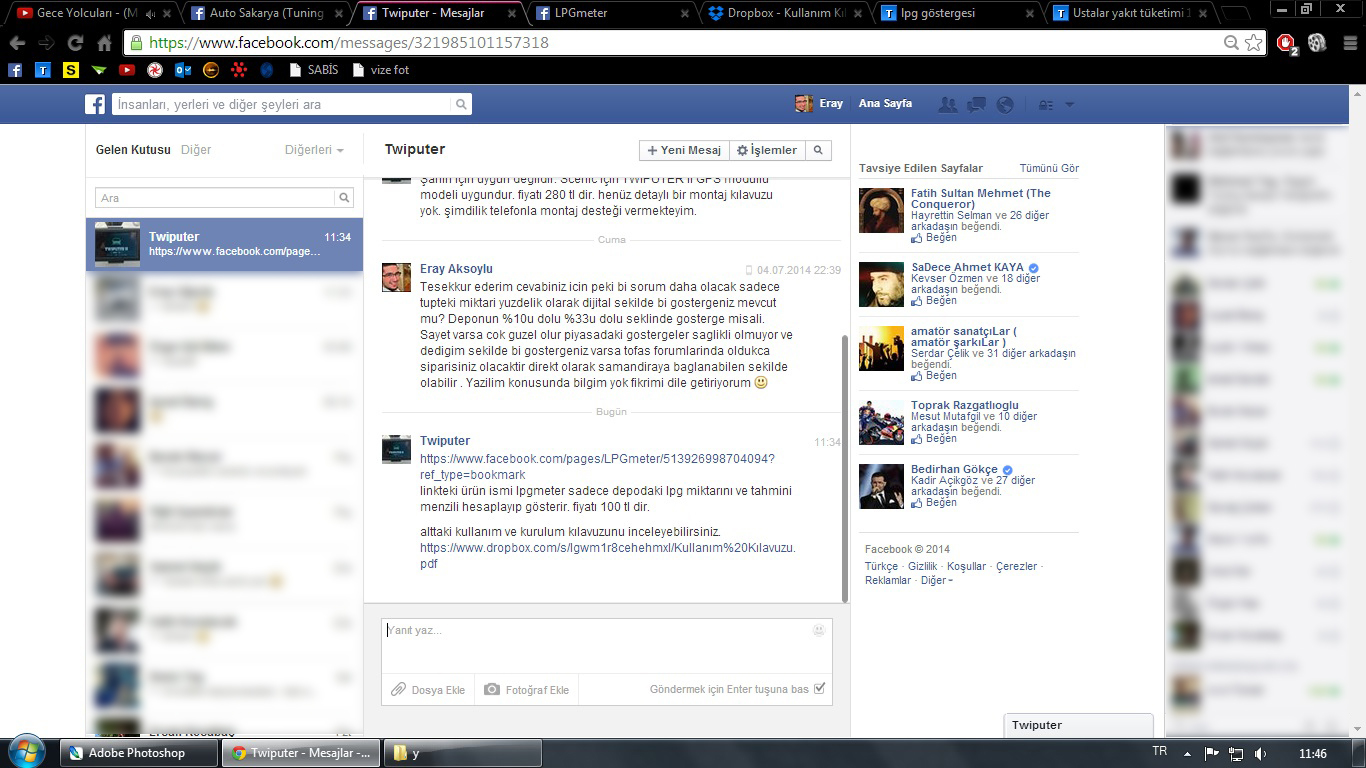Bookmark this page with the star icon
Screen dimensions: 1366x768
(1253, 43)
